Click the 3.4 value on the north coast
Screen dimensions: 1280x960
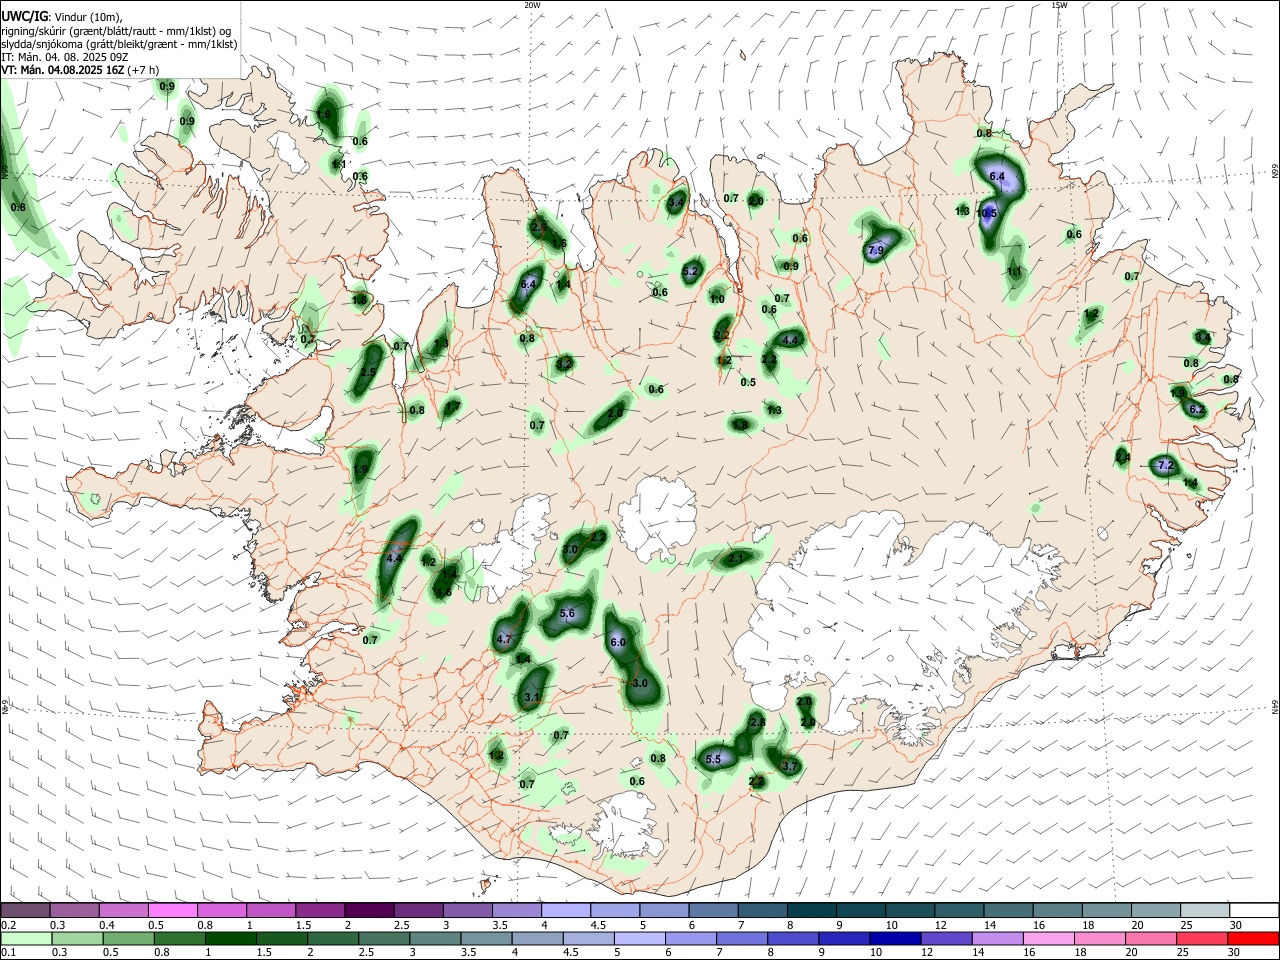(x=676, y=203)
